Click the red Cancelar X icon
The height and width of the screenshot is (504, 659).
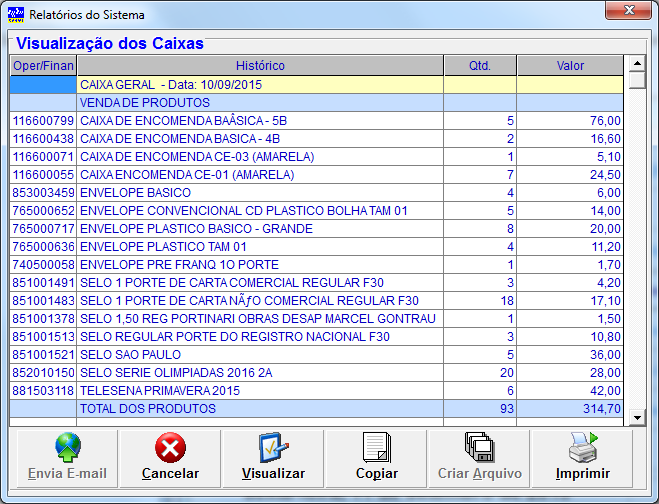click(170, 447)
